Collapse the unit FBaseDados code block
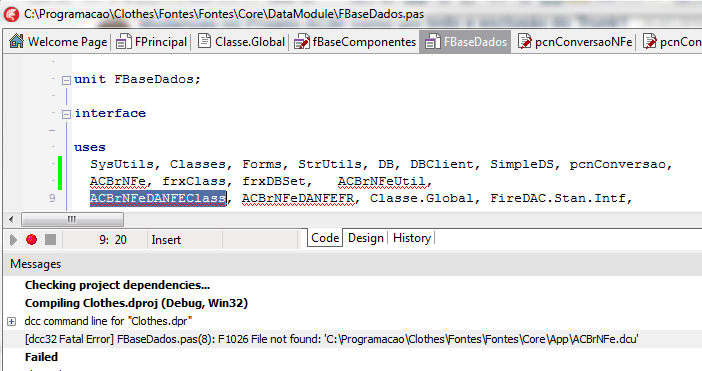The width and height of the screenshot is (702, 371). [x=66, y=80]
